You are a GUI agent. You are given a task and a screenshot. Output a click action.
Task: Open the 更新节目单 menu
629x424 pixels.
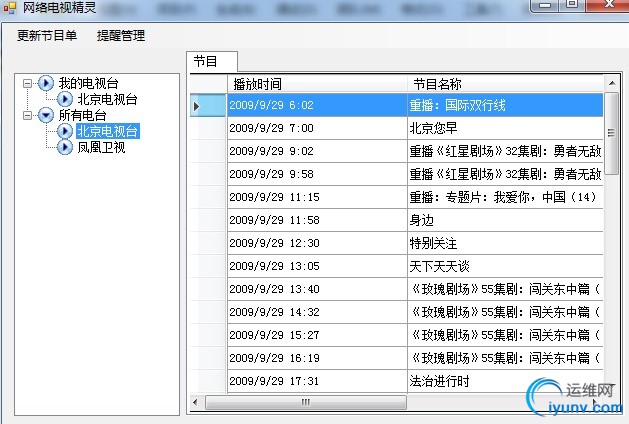[x=47, y=36]
